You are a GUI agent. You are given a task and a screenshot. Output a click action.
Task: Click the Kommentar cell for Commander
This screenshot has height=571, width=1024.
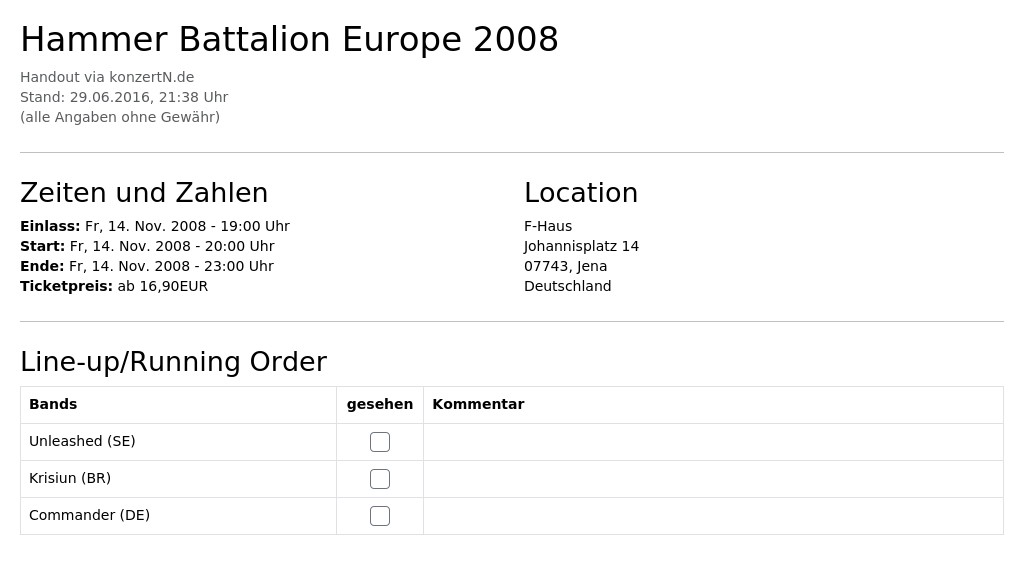click(713, 516)
